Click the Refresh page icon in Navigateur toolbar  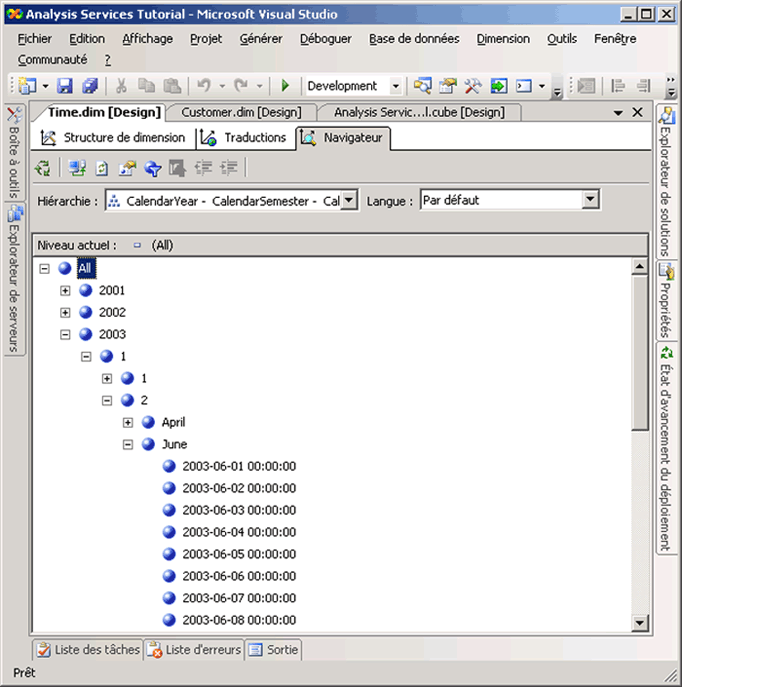pos(102,168)
